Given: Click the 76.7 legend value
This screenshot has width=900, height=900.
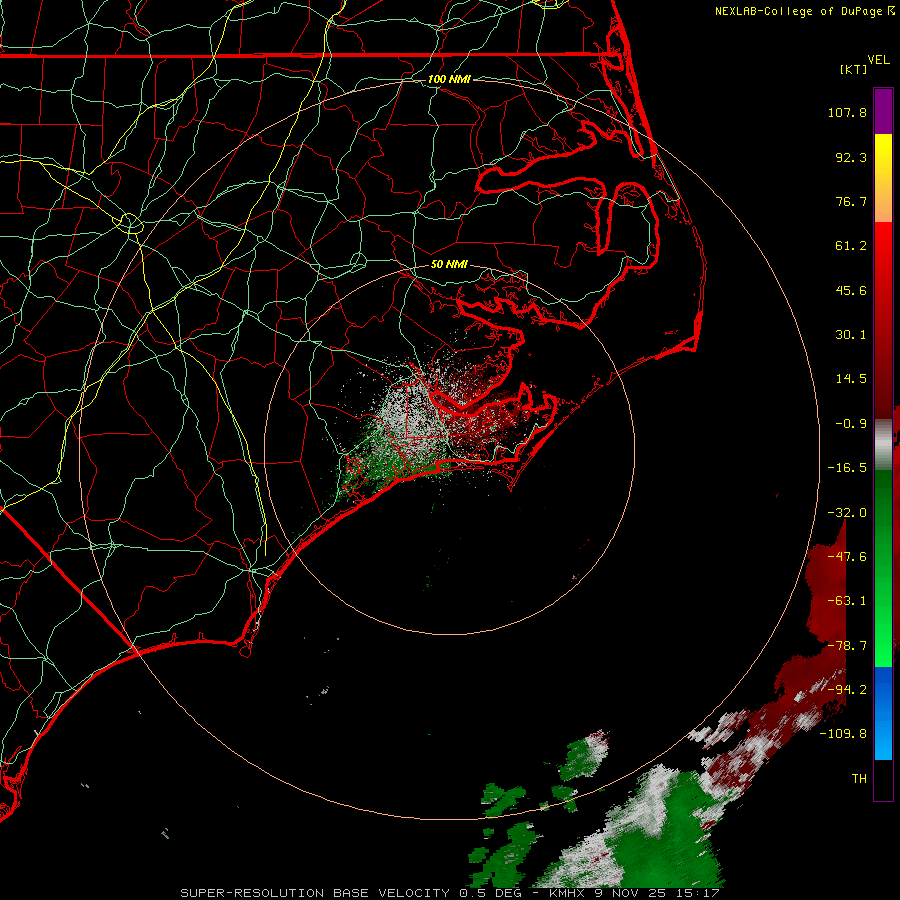Looking at the screenshot, I should click(851, 201).
